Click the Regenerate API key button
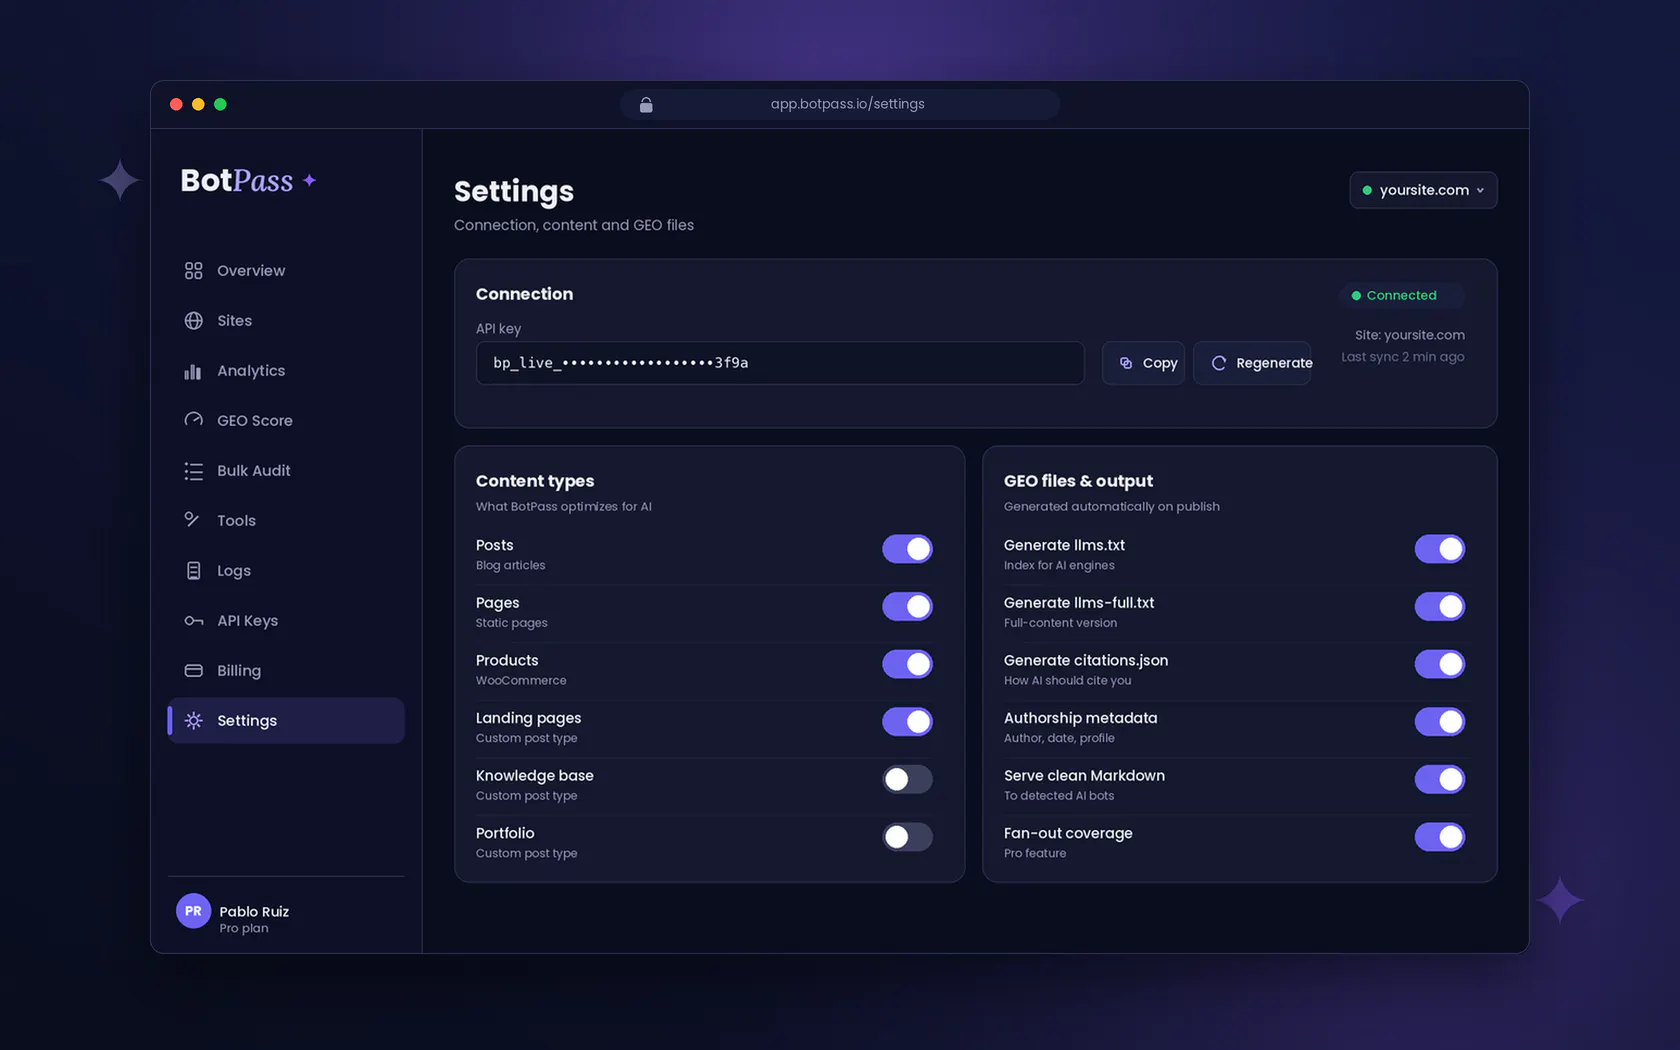 click(1252, 363)
